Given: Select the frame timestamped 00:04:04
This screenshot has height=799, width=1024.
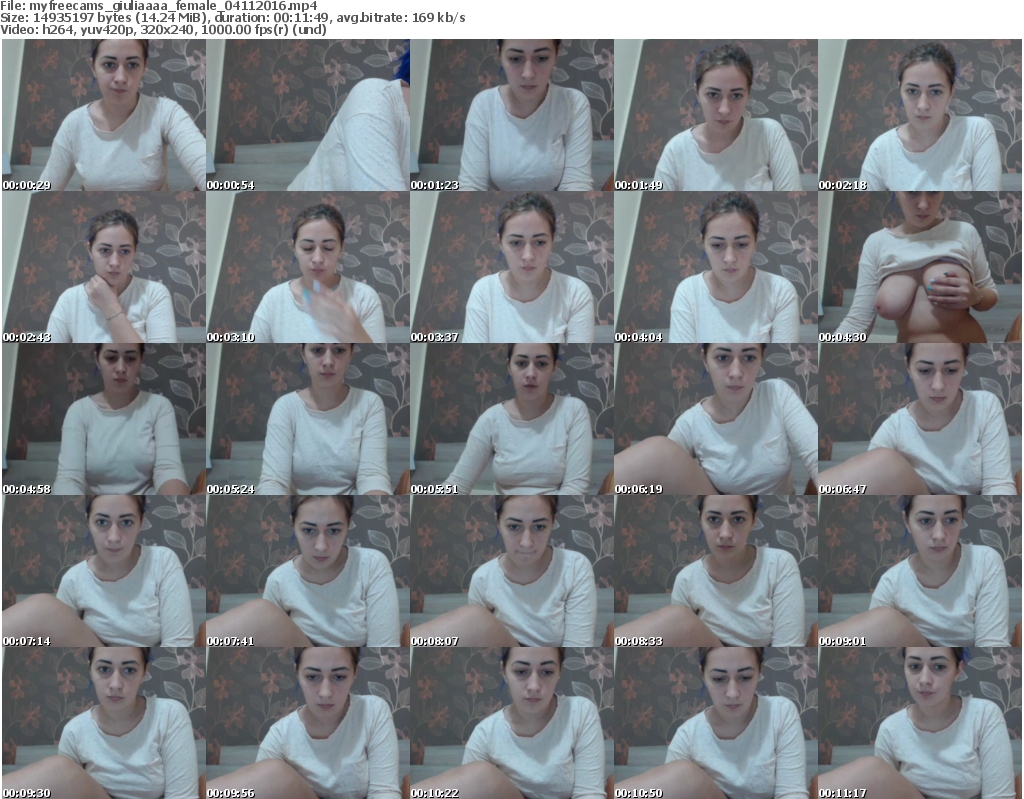Looking at the screenshot, I should 716,268.
